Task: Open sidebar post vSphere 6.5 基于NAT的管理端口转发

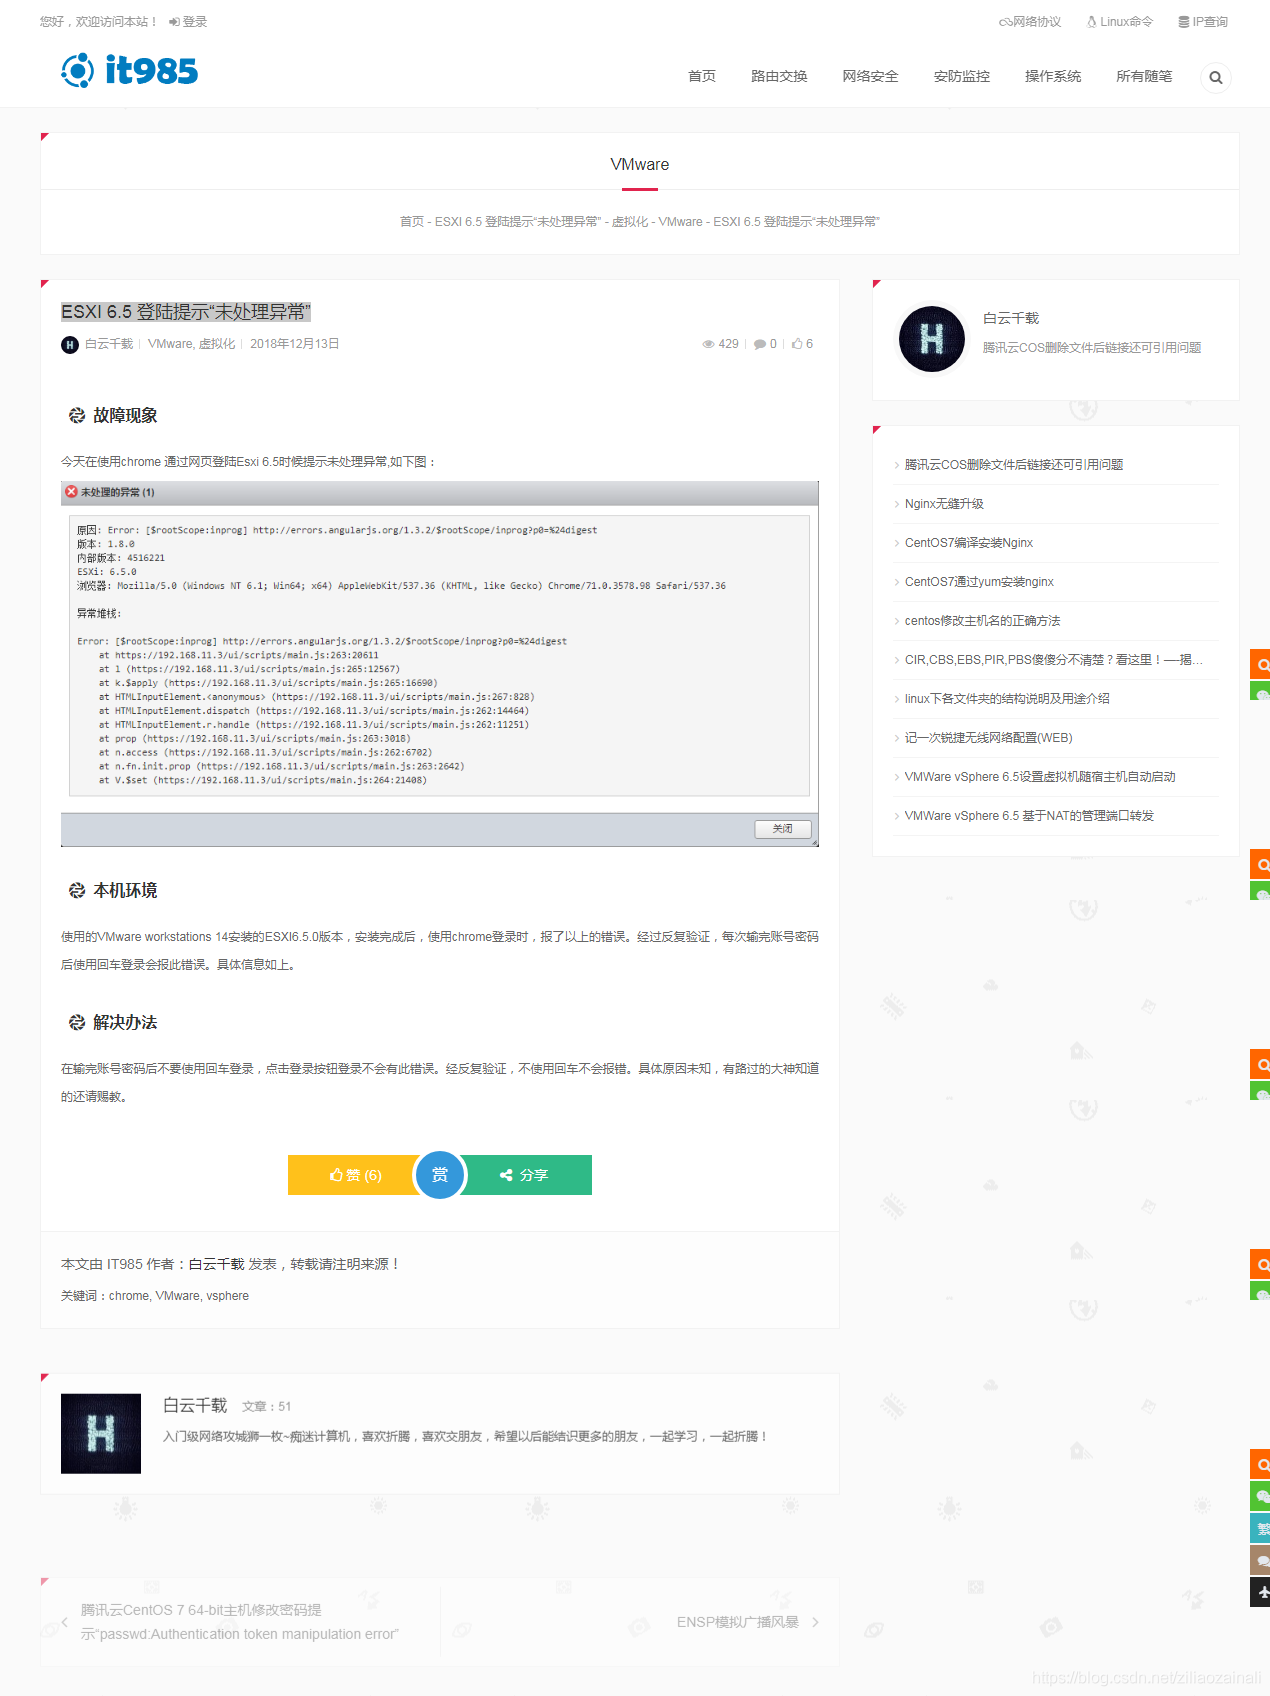Action: 1029,816
